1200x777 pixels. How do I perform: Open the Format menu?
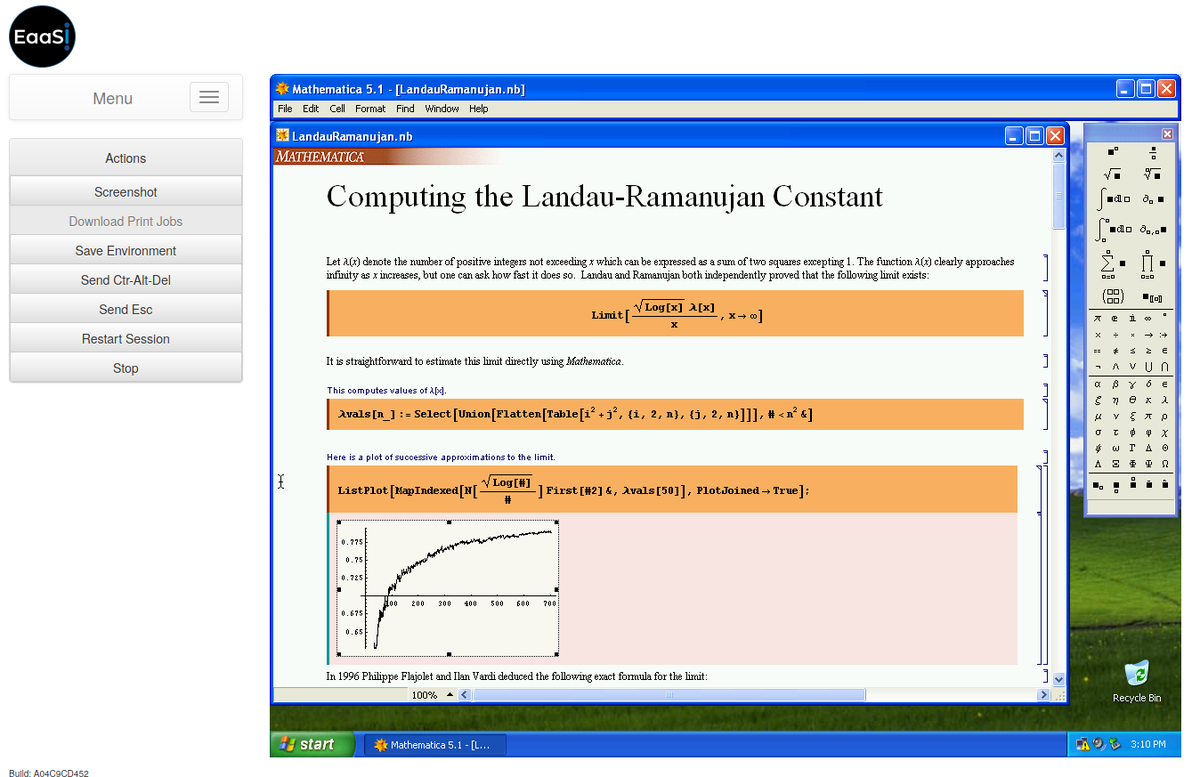(370, 109)
